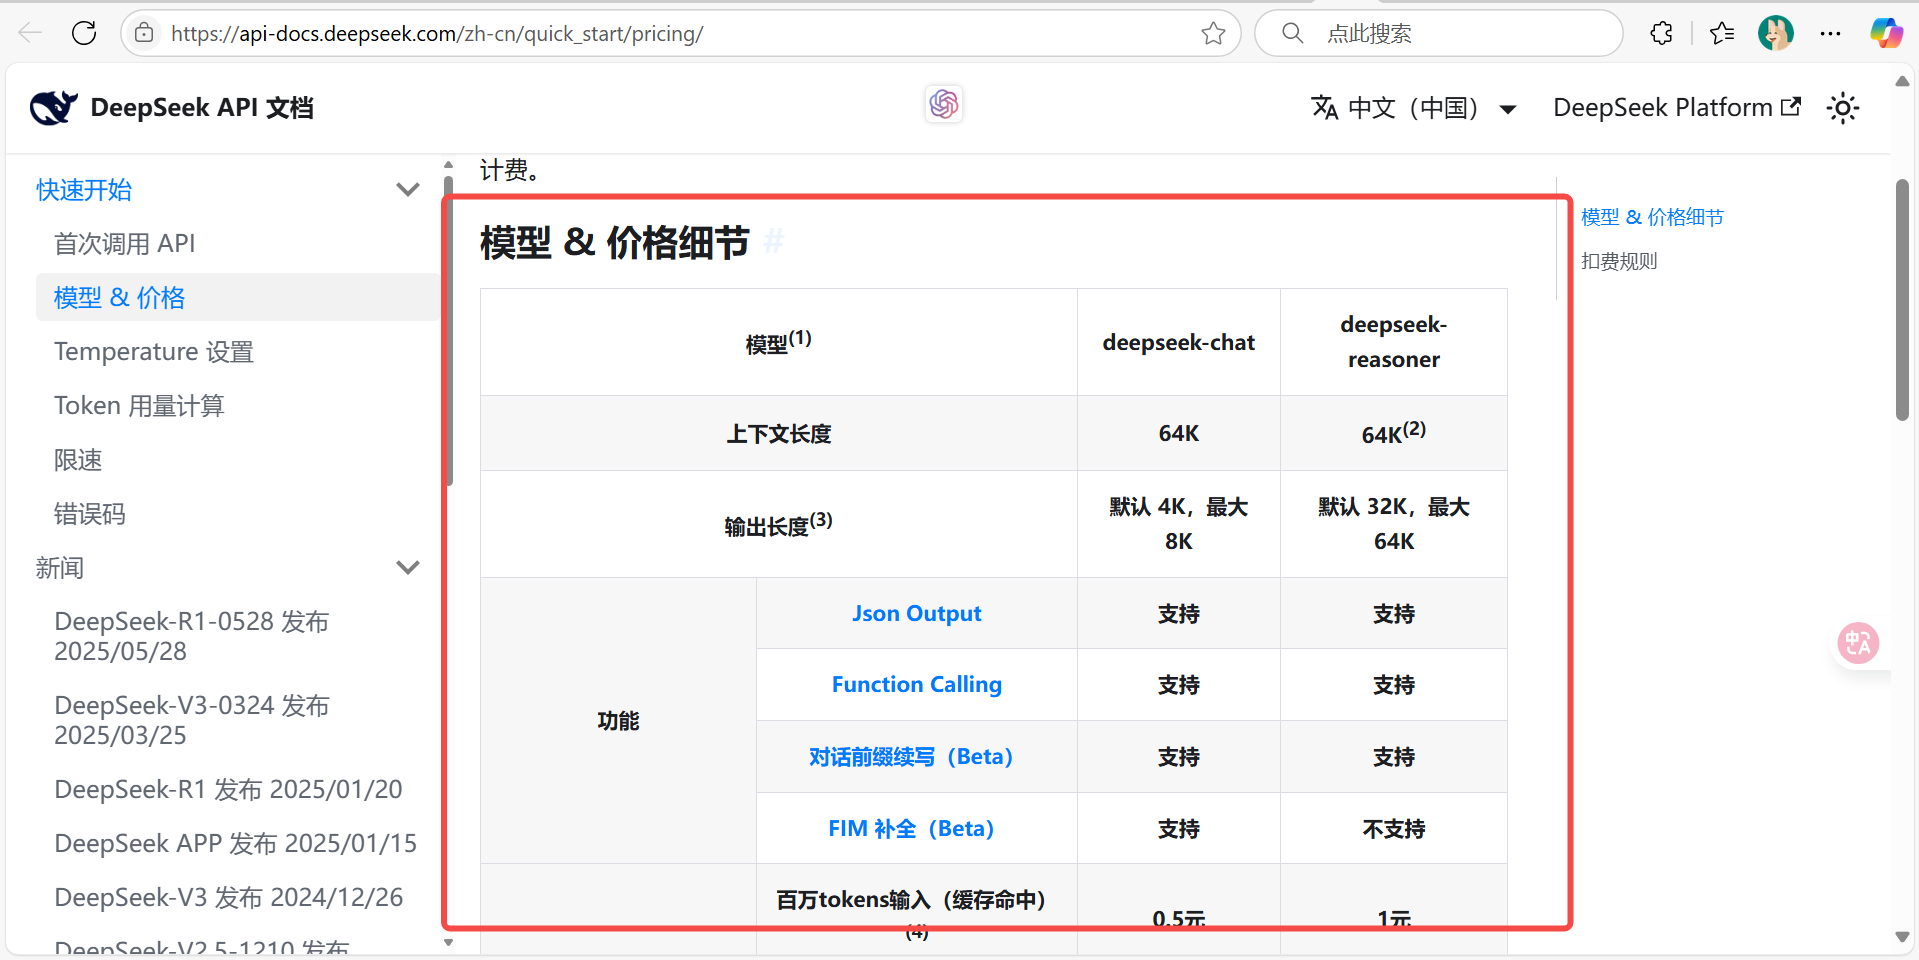Click the translate language icon
The width and height of the screenshot is (1919, 960).
[x=1325, y=107]
